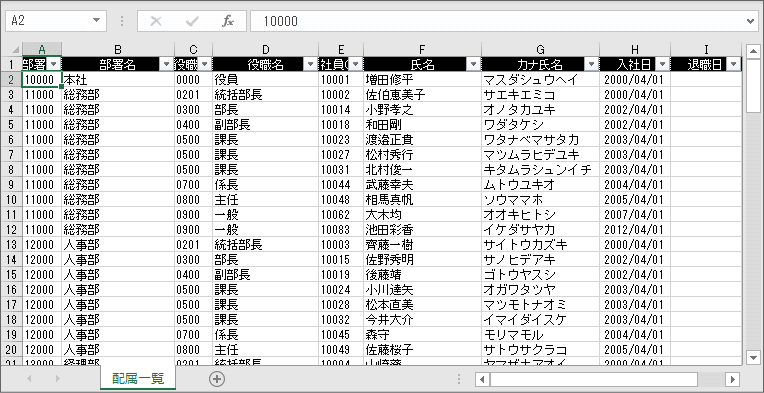Screen dimensions: 764x393
Task: Click horizontal scrollbar left arrow
Action: tap(482, 379)
